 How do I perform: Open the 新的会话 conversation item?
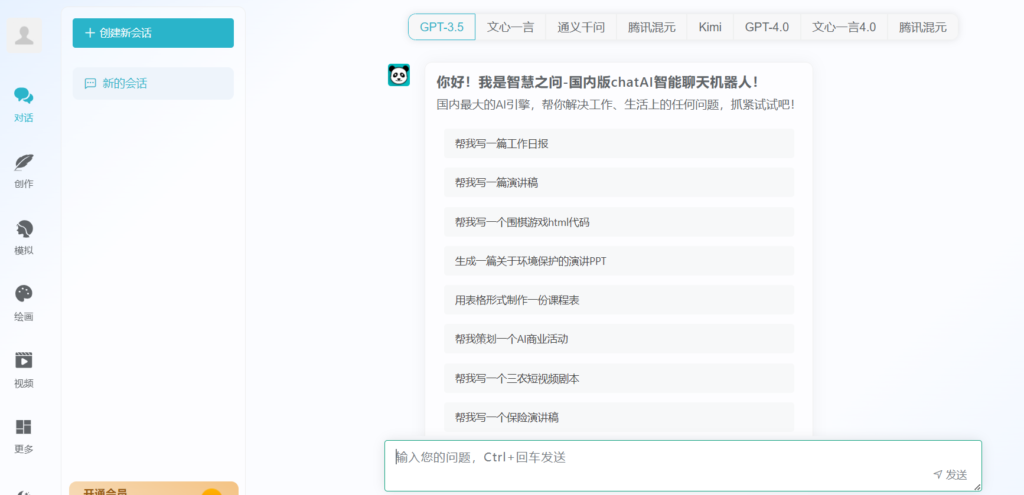[153, 83]
